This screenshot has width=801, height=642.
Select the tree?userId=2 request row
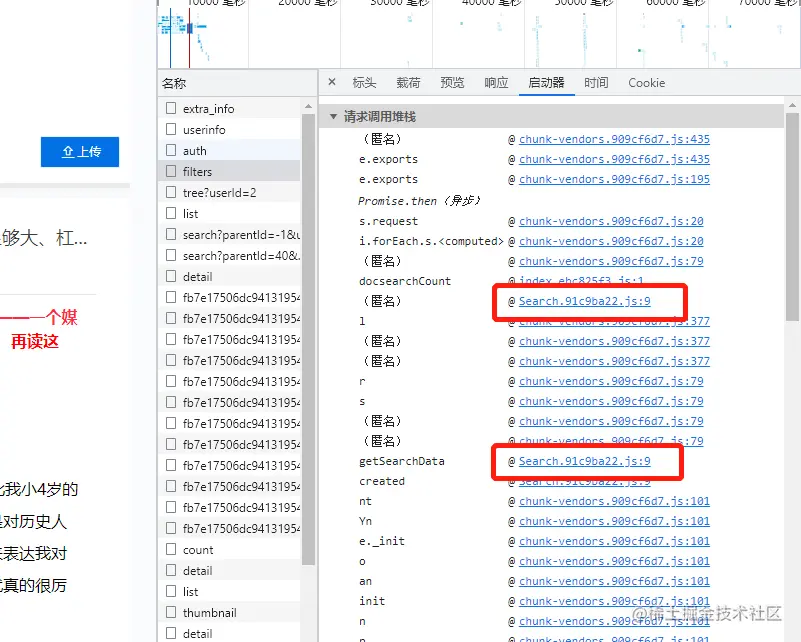(229, 192)
